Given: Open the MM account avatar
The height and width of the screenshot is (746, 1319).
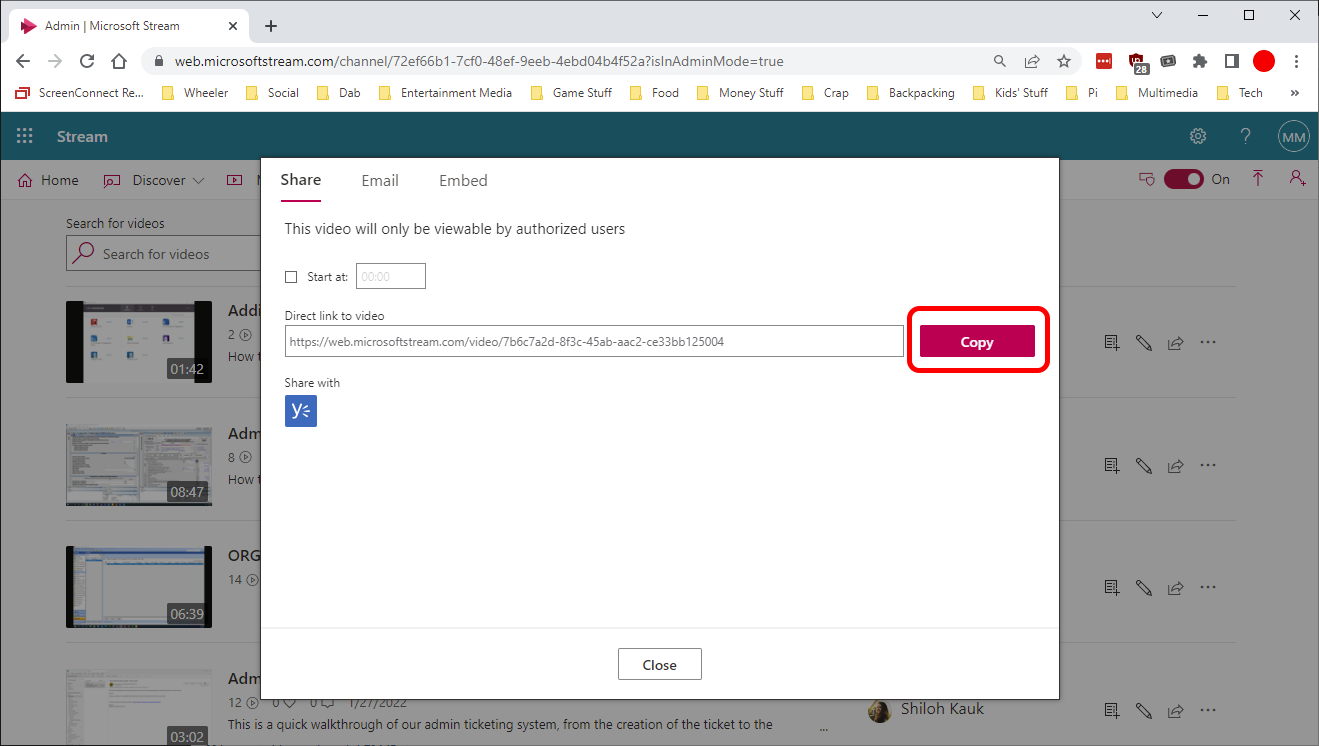Looking at the screenshot, I should 1294,137.
